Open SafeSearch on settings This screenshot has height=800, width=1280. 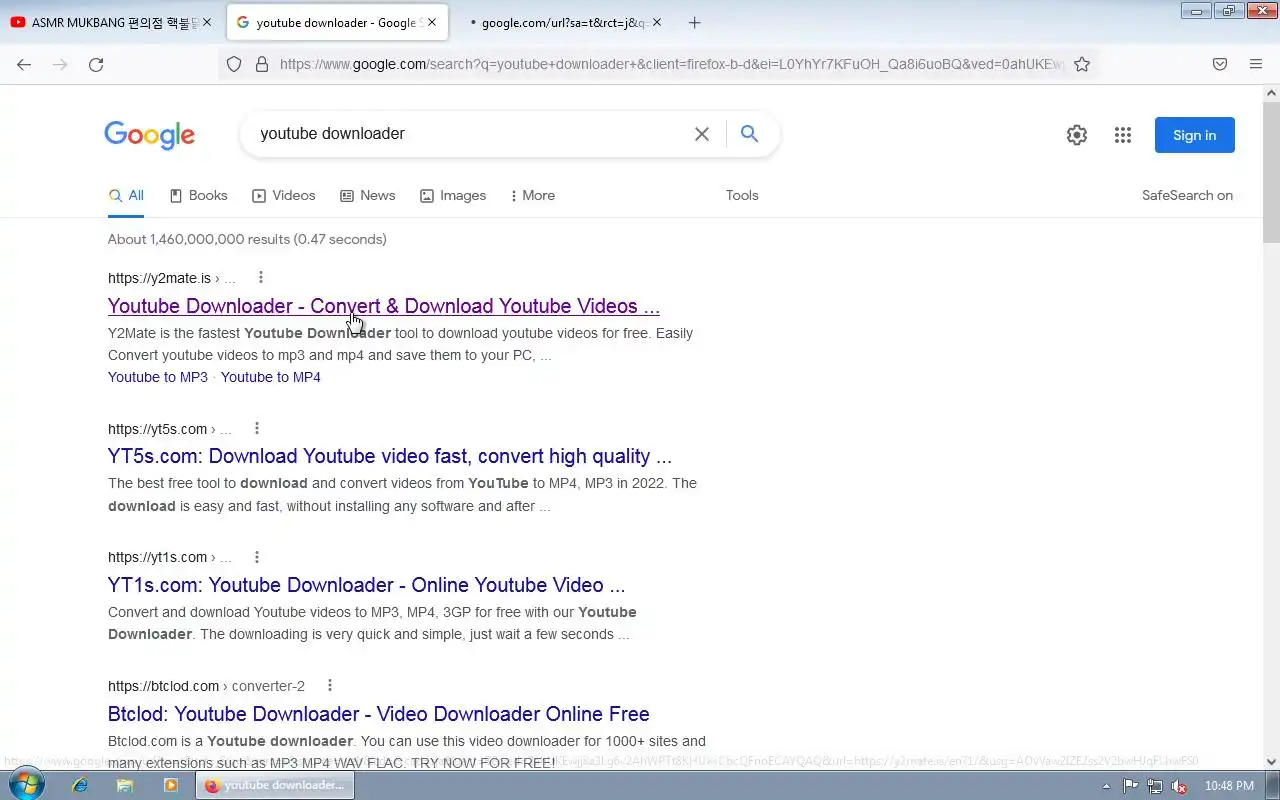(1187, 195)
